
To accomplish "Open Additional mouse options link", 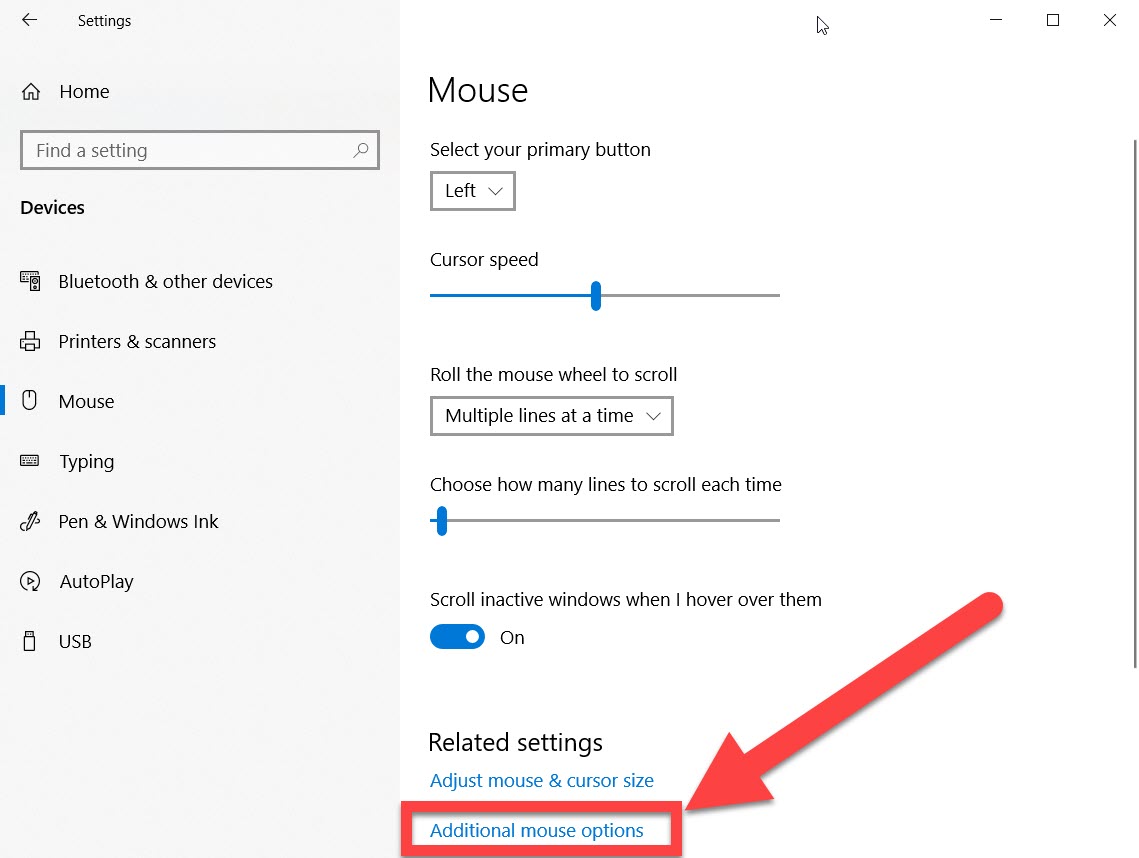I will tap(537, 830).
